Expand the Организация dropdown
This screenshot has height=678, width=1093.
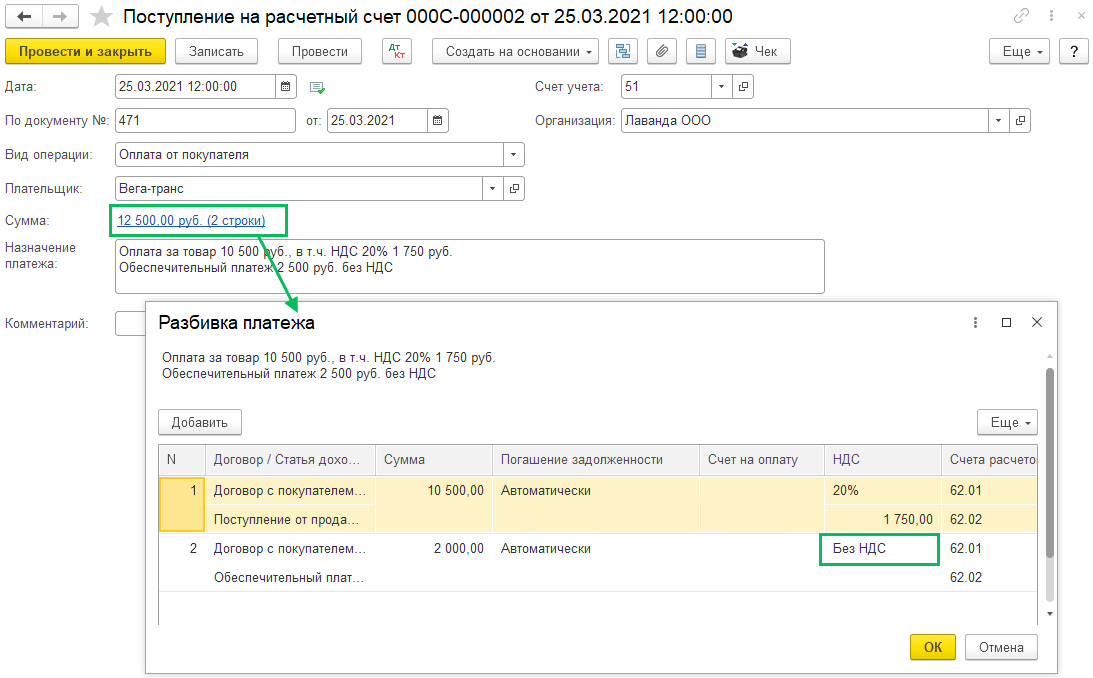[x=998, y=121]
